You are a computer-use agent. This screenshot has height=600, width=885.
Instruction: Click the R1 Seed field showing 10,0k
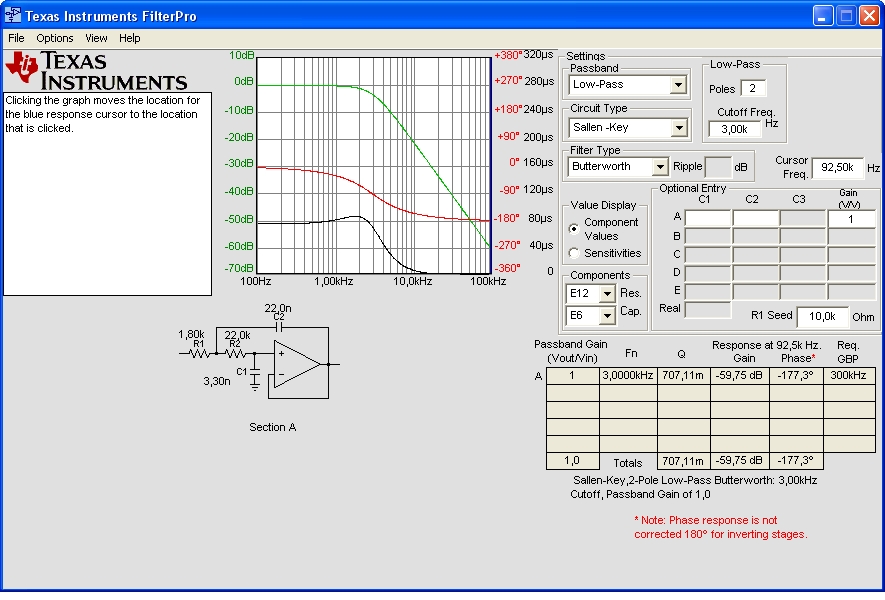[x=822, y=317]
